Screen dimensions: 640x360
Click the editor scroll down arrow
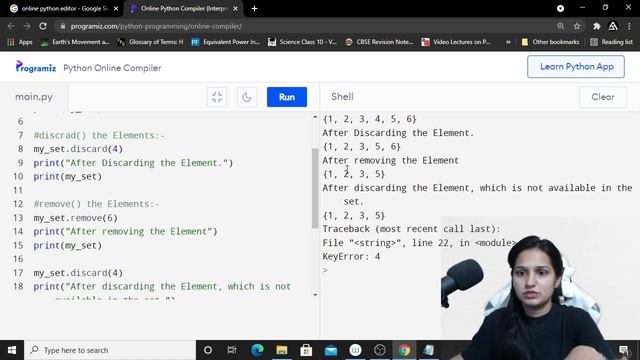315,295
